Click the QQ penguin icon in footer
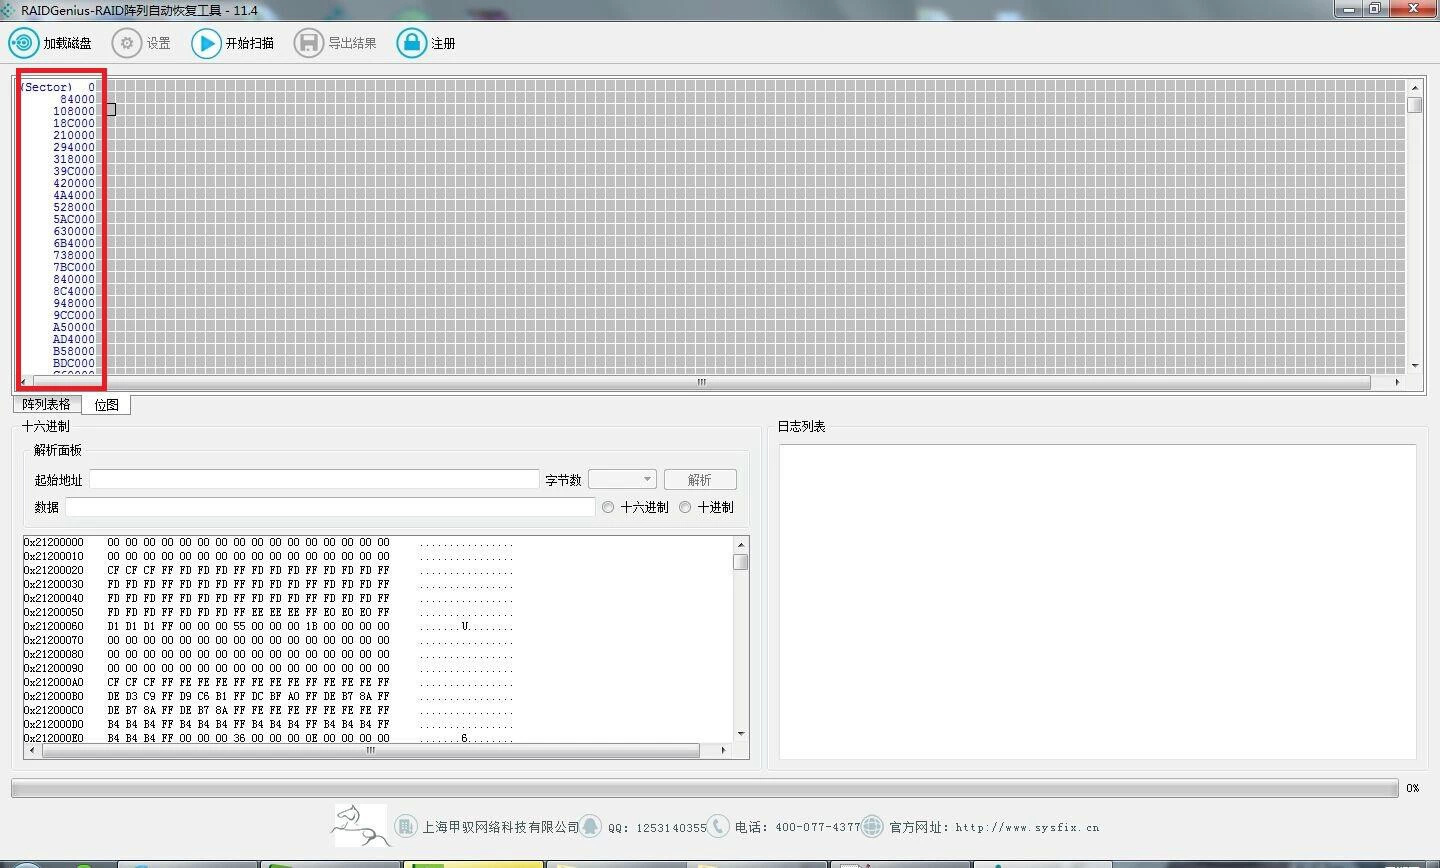Image resolution: width=1440 pixels, height=868 pixels. (x=591, y=826)
